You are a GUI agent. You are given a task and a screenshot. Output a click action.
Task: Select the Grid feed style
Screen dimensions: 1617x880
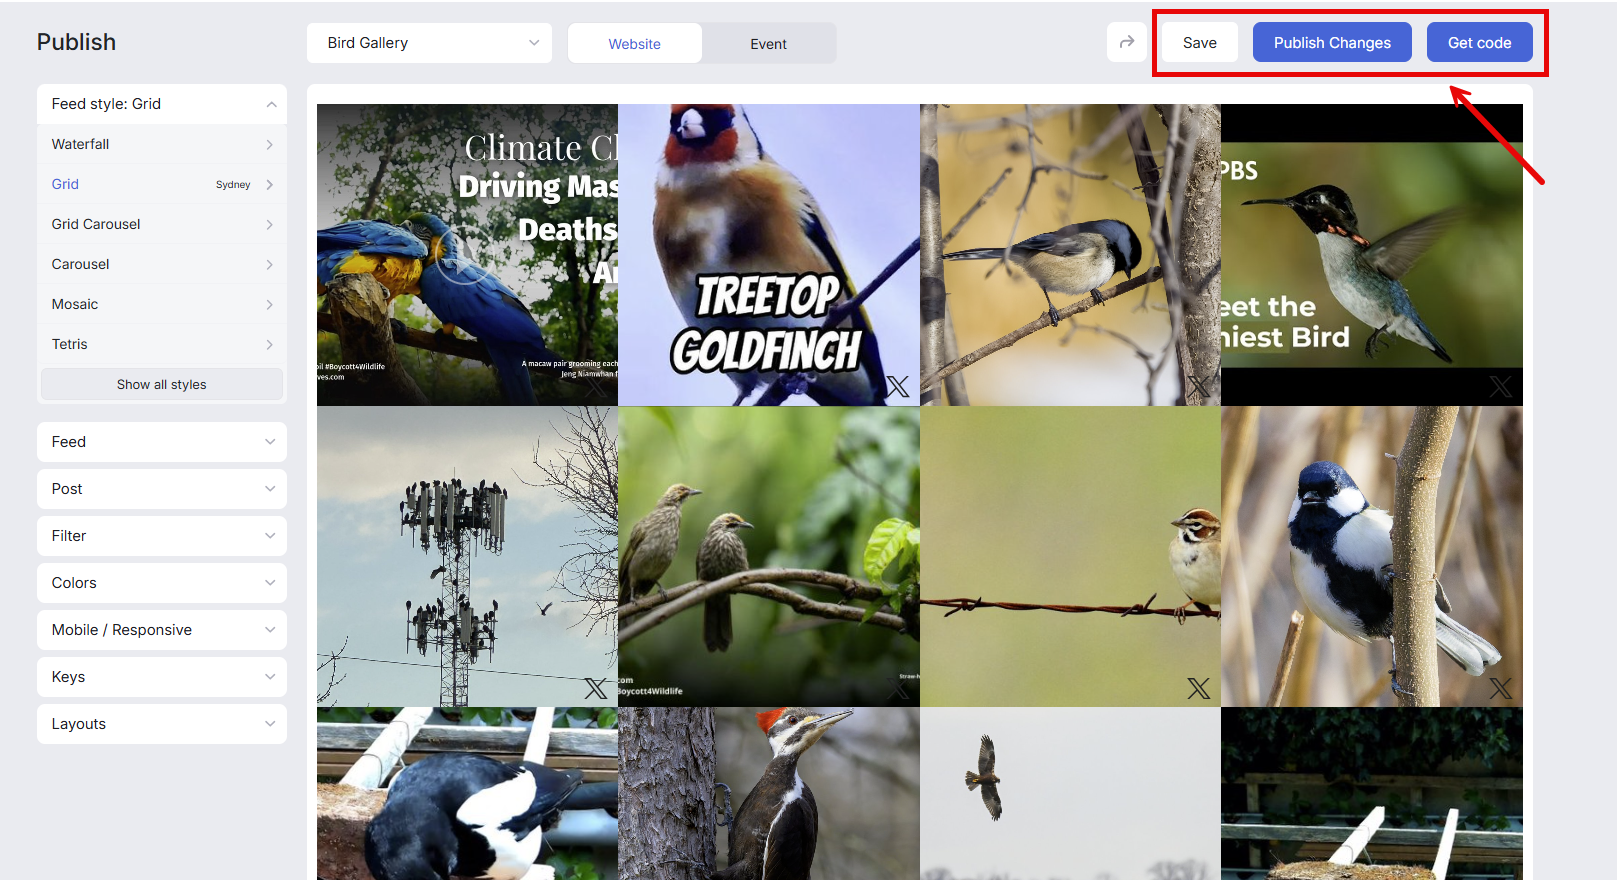(162, 184)
